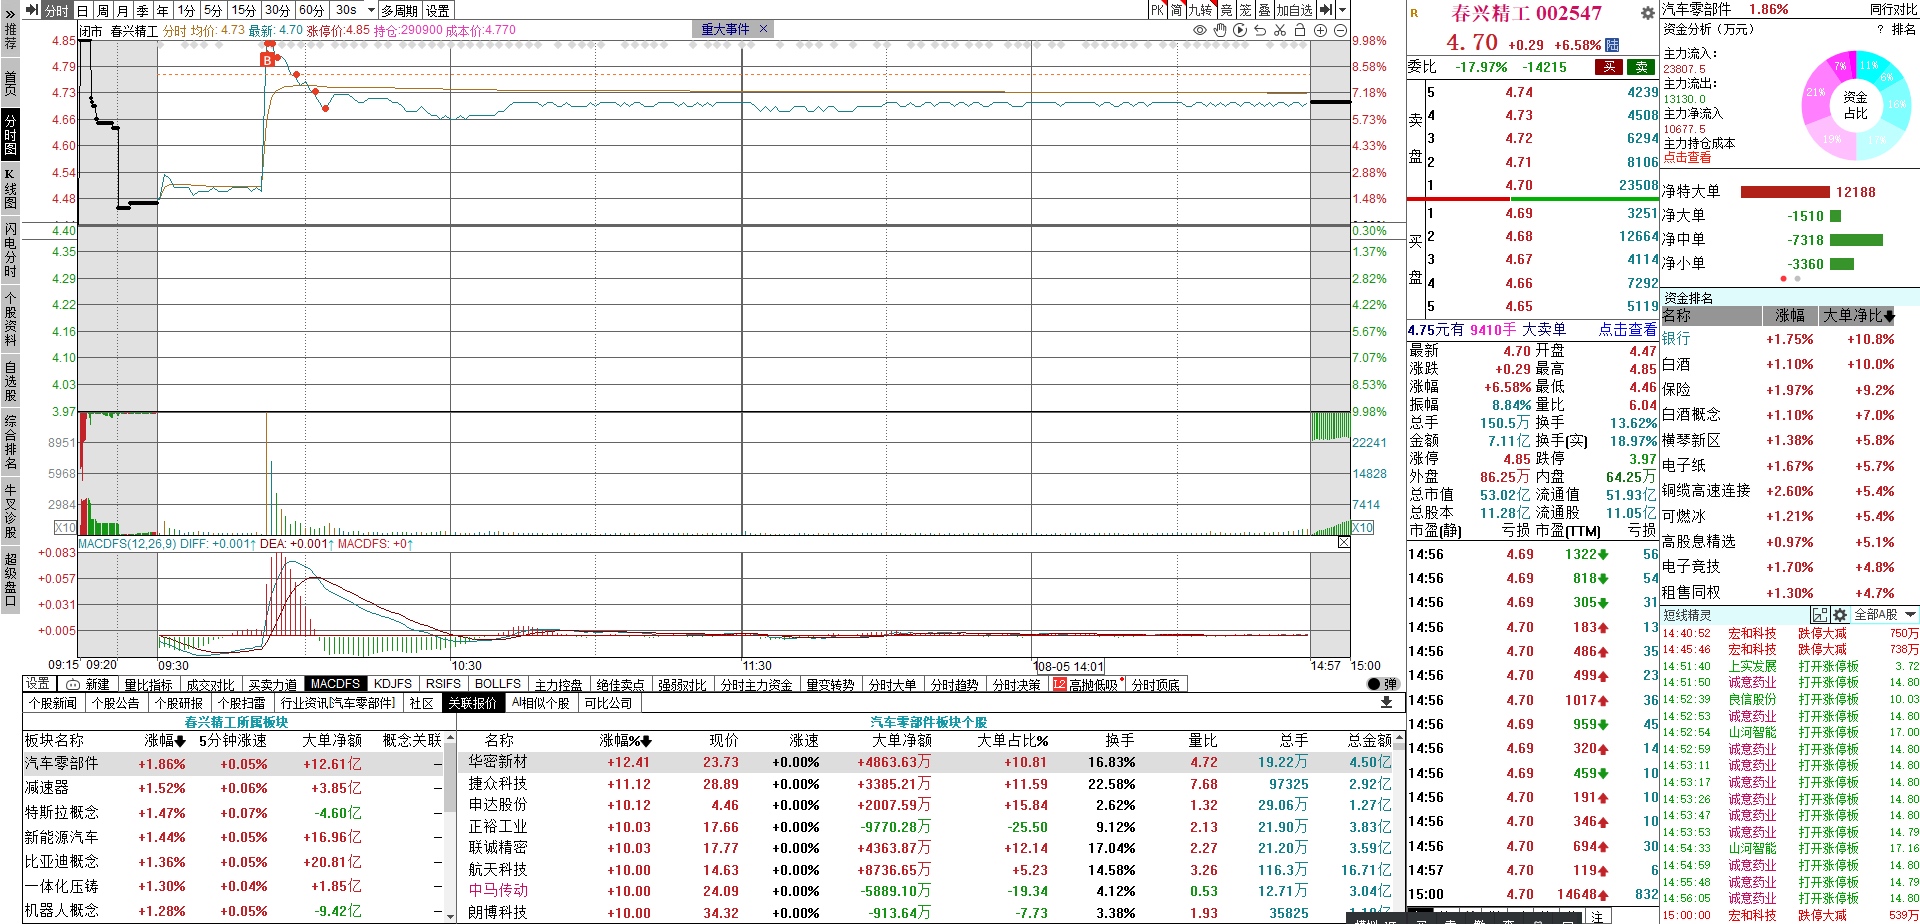Open the settings gear beside stock name 春兴精工
This screenshot has height=924, width=1920.
(1647, 13)
